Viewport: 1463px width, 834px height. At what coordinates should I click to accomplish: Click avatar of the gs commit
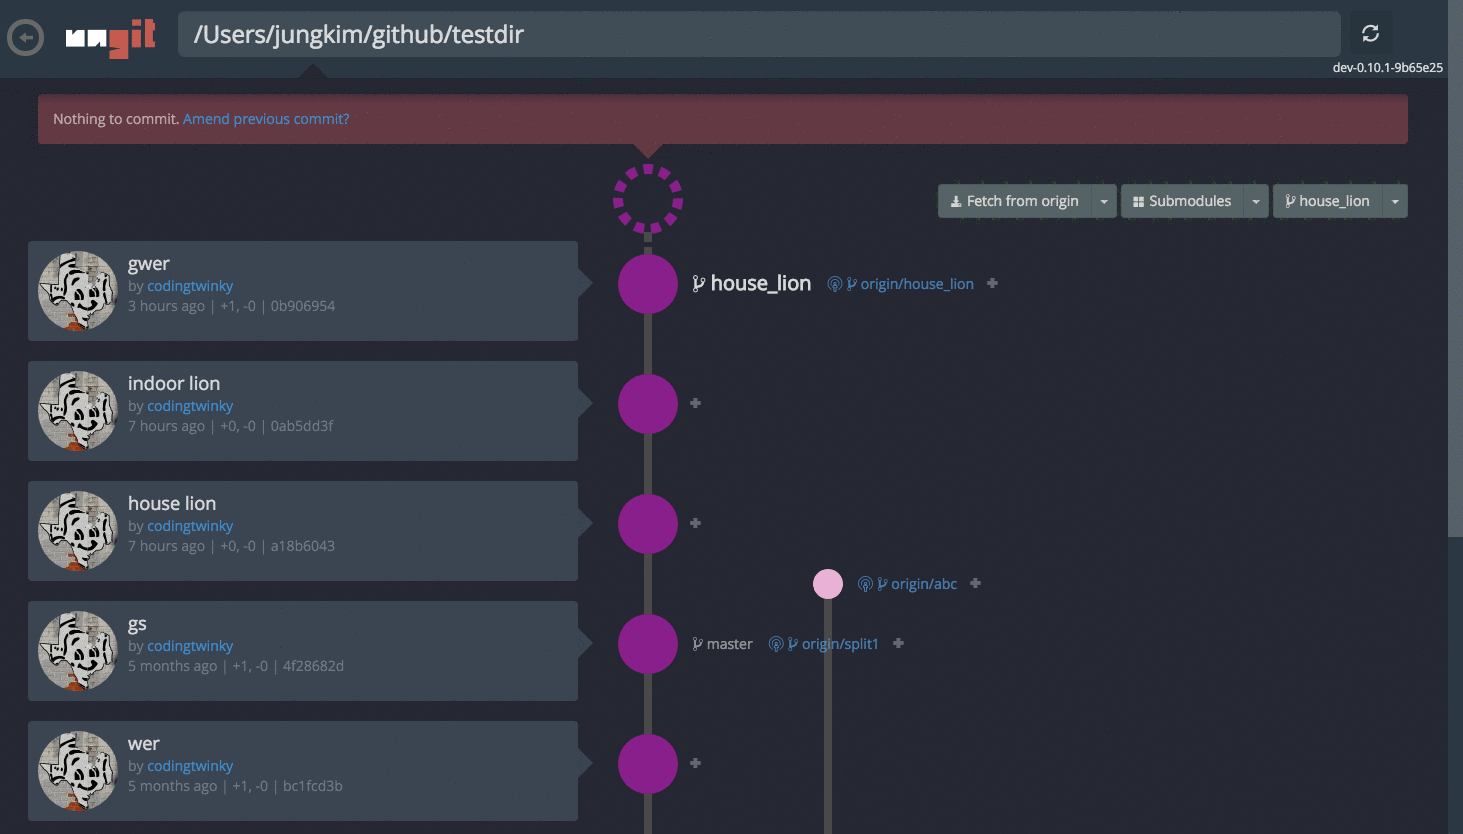[x=78, y=651]
